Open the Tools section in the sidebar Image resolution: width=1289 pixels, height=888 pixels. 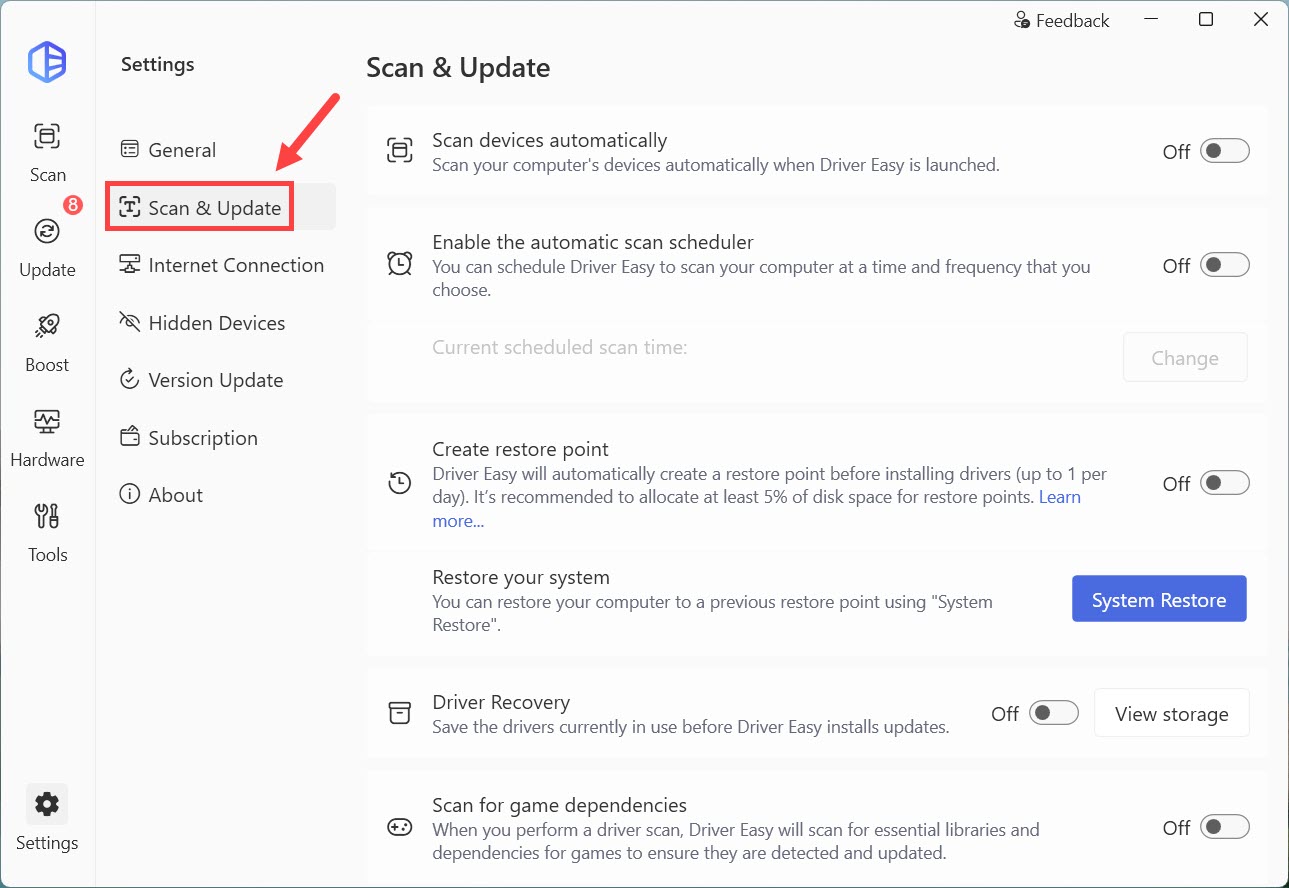(47, 533)
